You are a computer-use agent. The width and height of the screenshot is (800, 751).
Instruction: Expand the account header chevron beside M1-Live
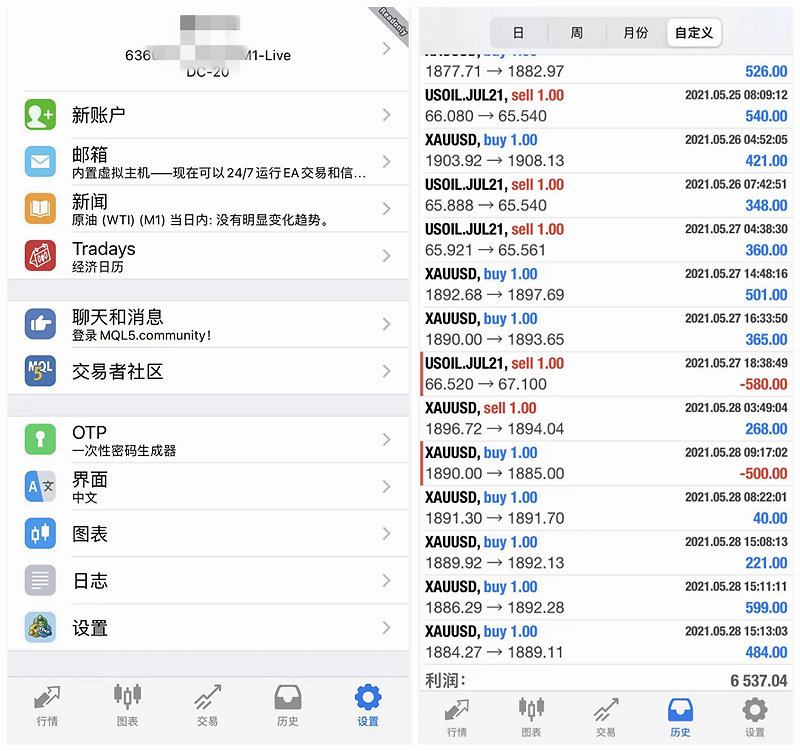(387, 48)
